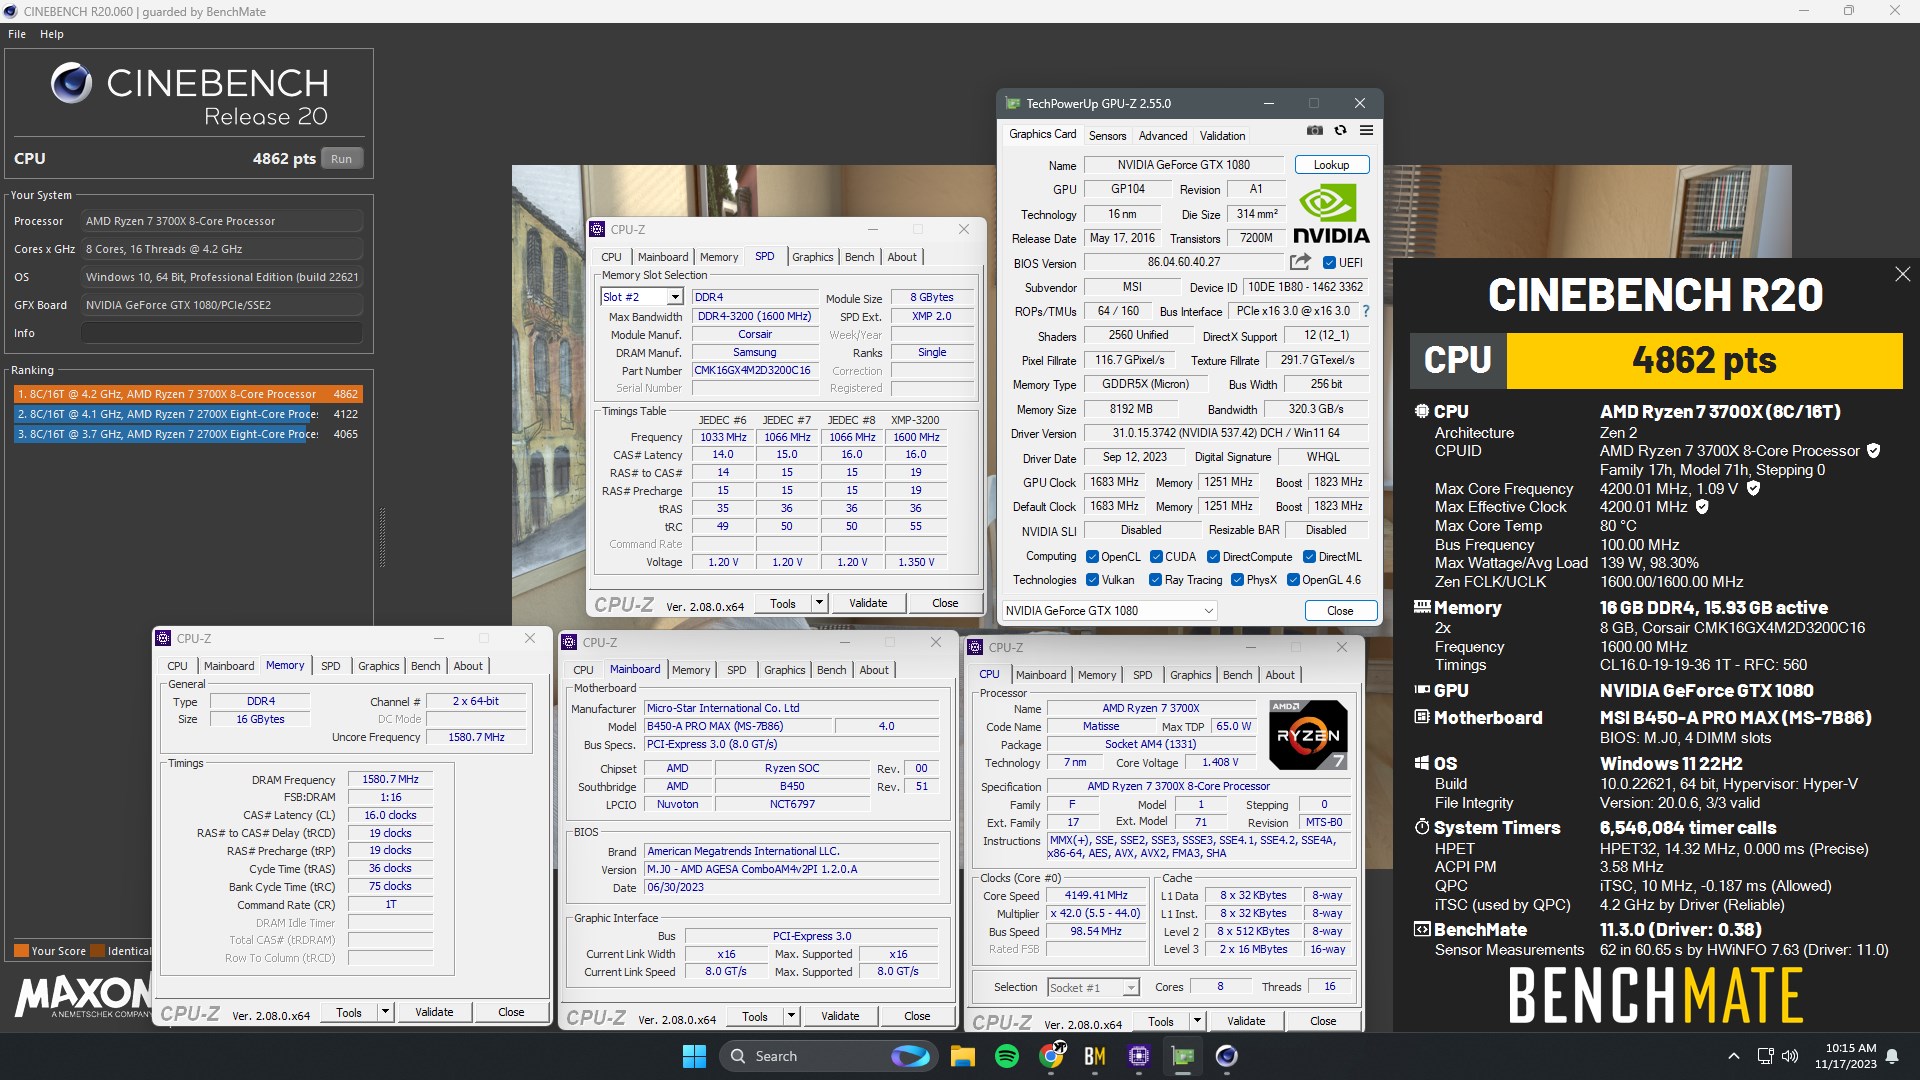Viewport: 1920px width, 1080px height.
Task: Switch to the Sensors tab in GPU-Z
Action: 1107,136
